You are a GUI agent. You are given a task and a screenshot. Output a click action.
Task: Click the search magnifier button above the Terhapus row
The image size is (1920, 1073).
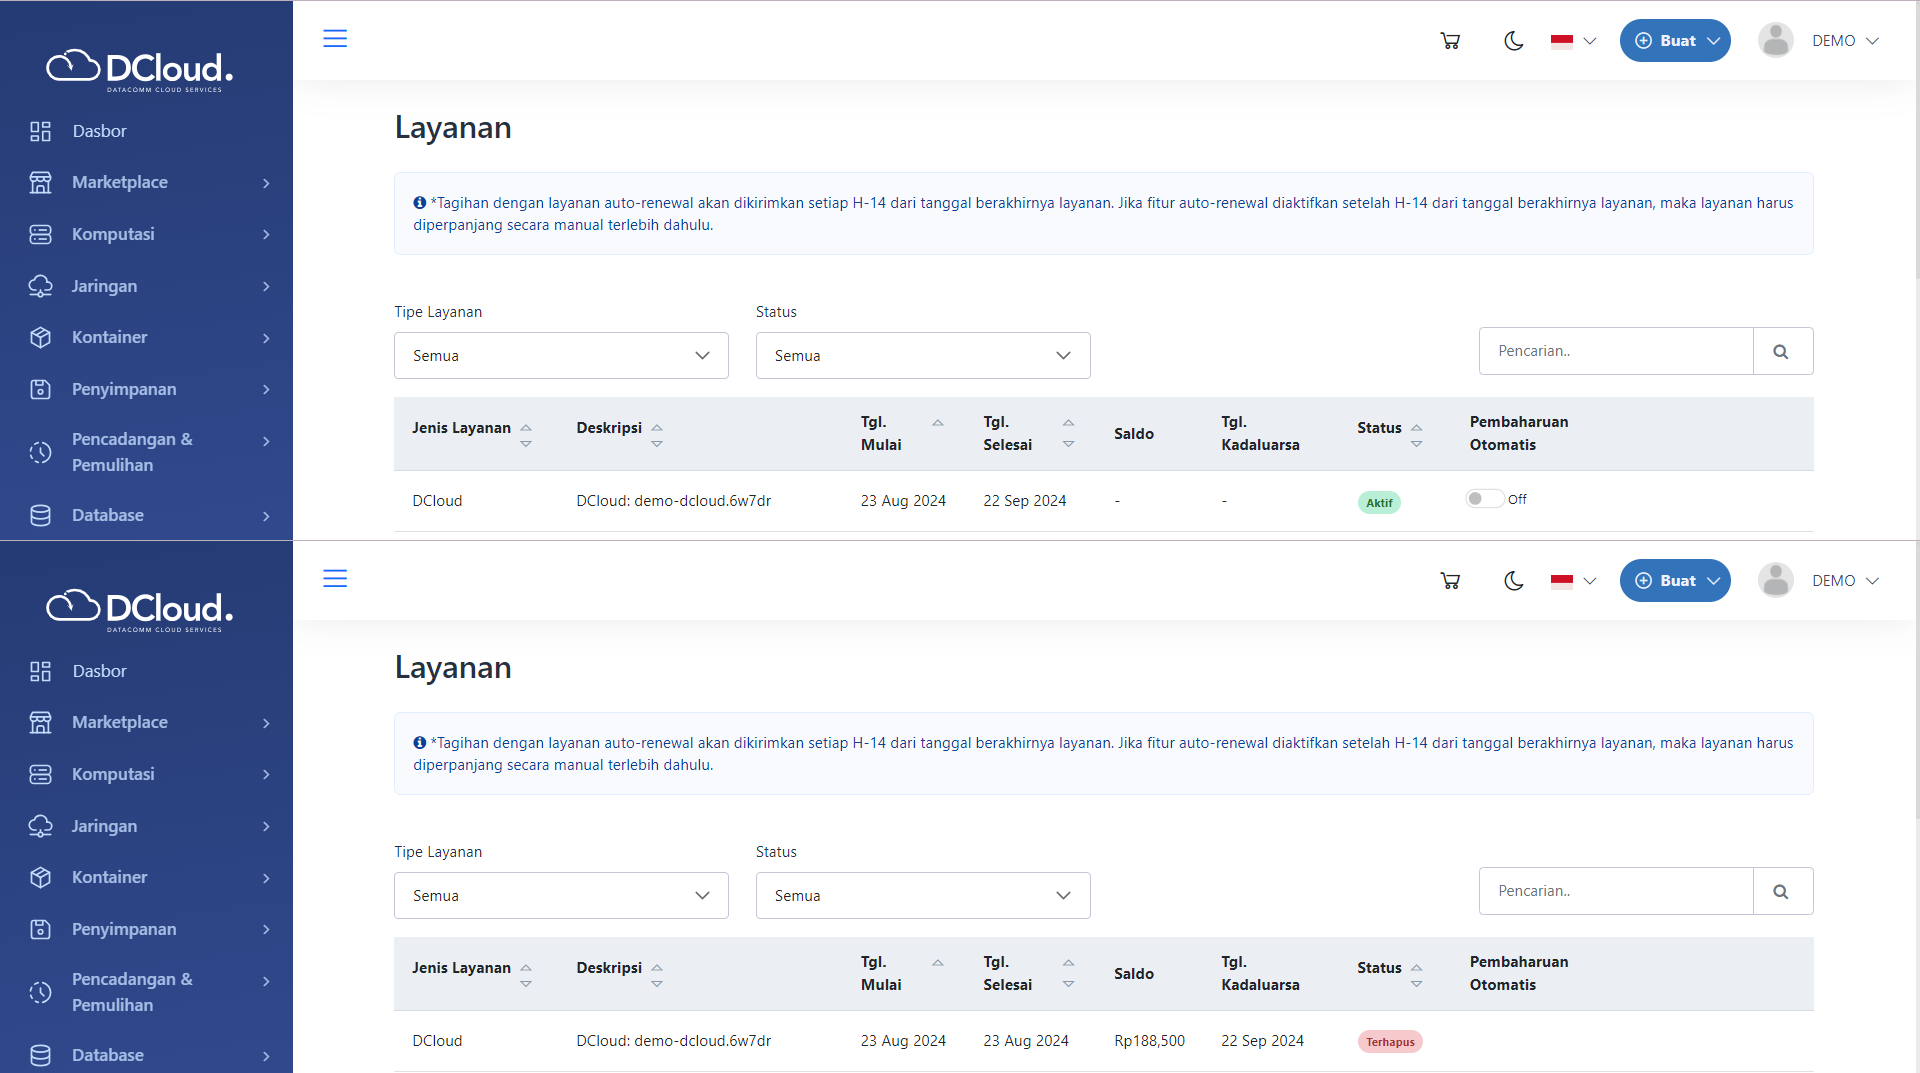[1781, 892]
